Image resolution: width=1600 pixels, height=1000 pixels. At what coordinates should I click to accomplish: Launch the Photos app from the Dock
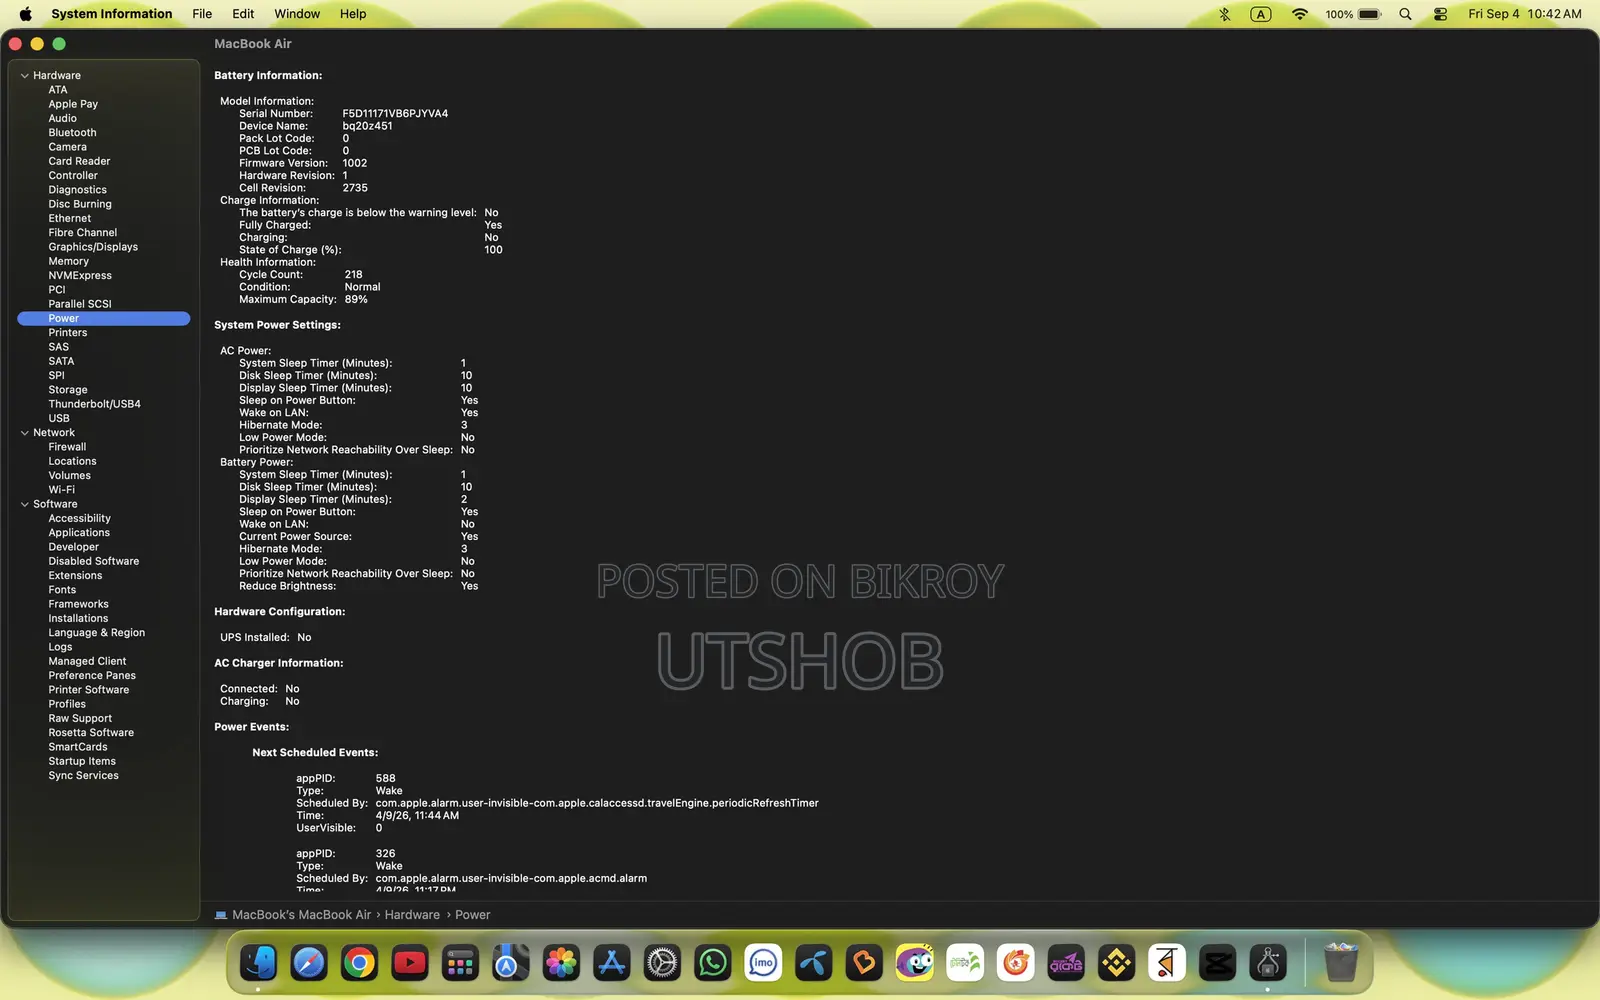click(x=561, y=963)
